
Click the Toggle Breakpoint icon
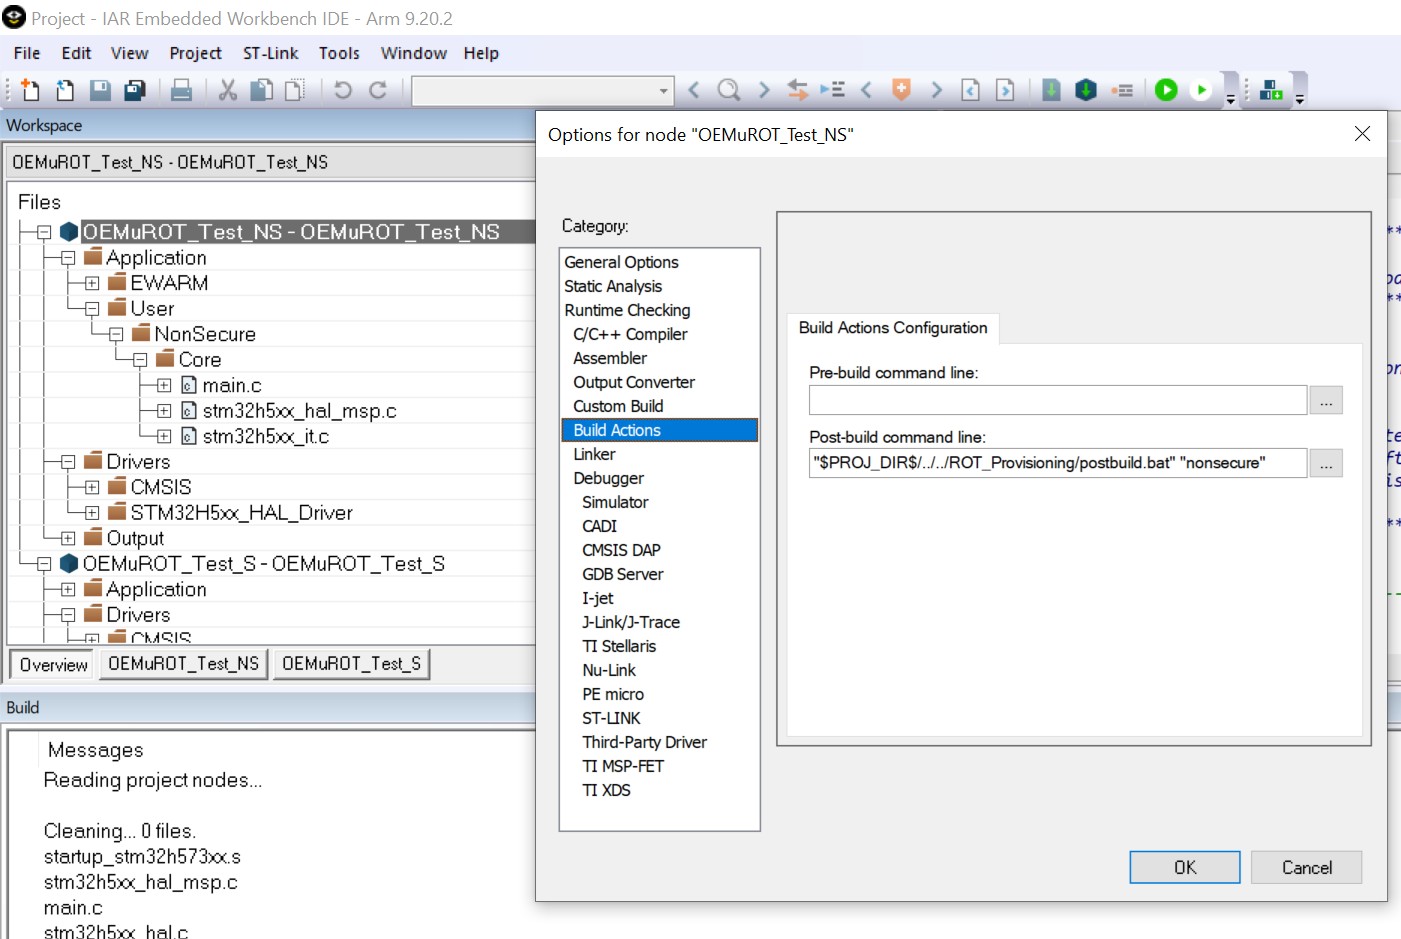point(1122,90)
